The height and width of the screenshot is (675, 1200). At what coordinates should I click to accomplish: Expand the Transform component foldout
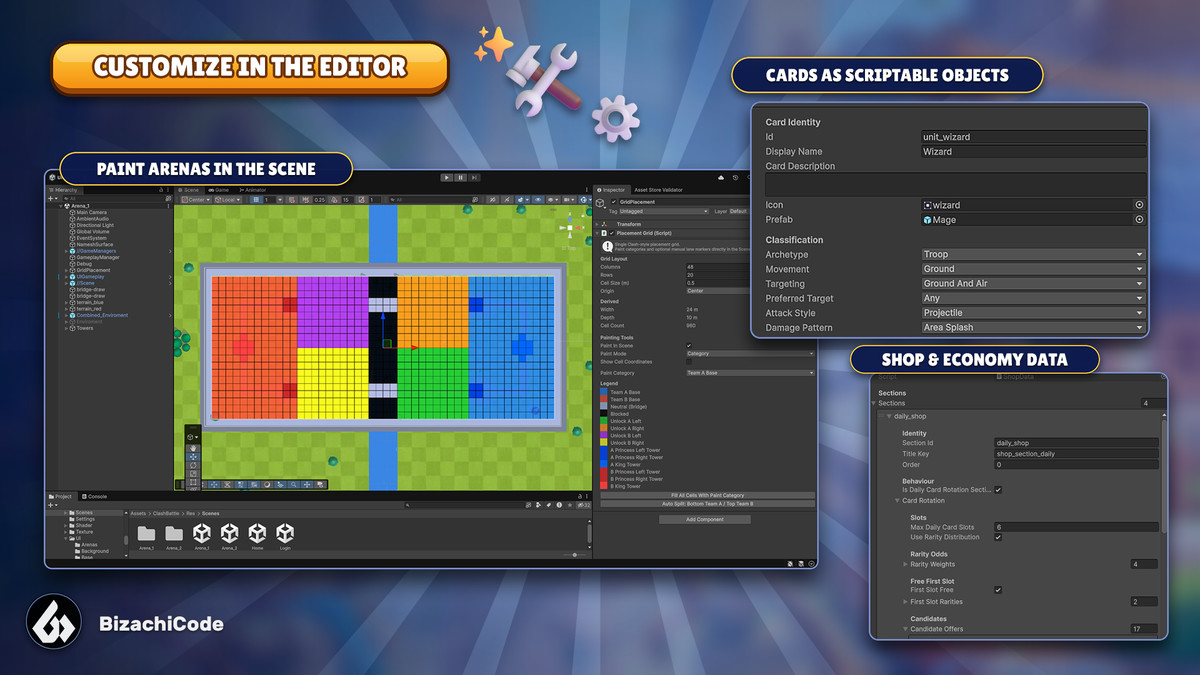597,224
